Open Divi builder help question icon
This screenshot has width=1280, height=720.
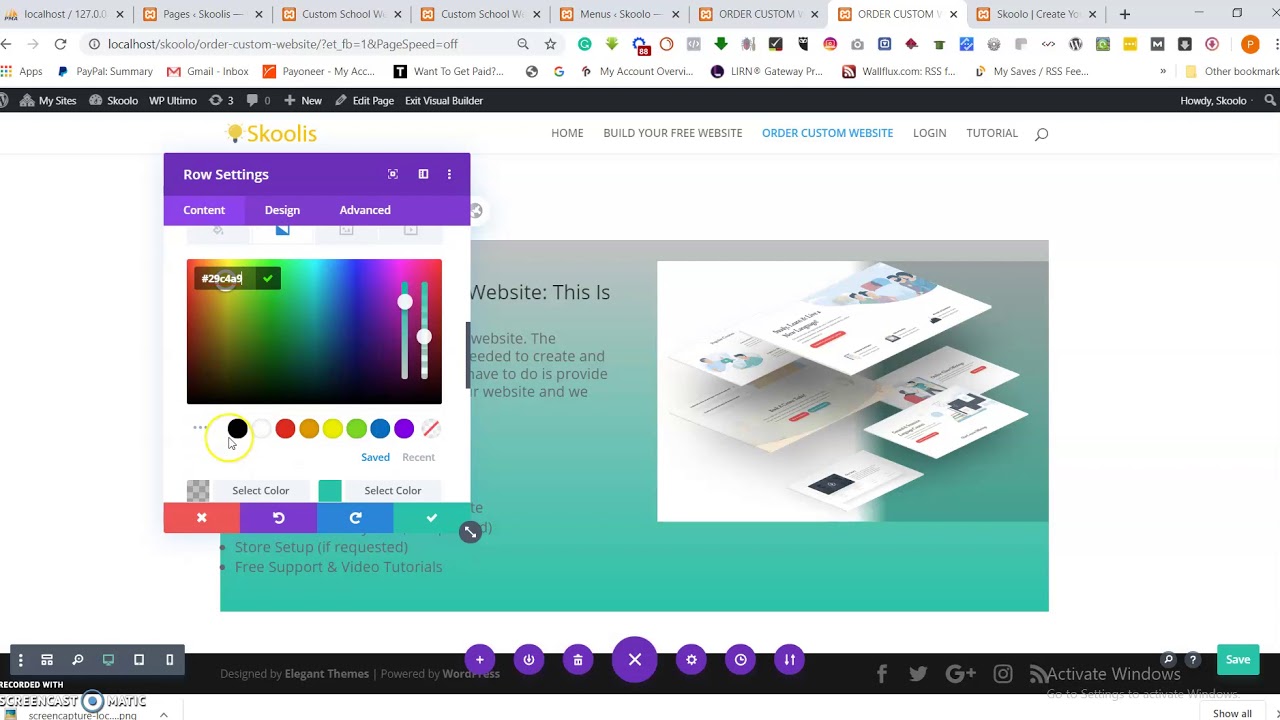click(x=1192, y=660)
